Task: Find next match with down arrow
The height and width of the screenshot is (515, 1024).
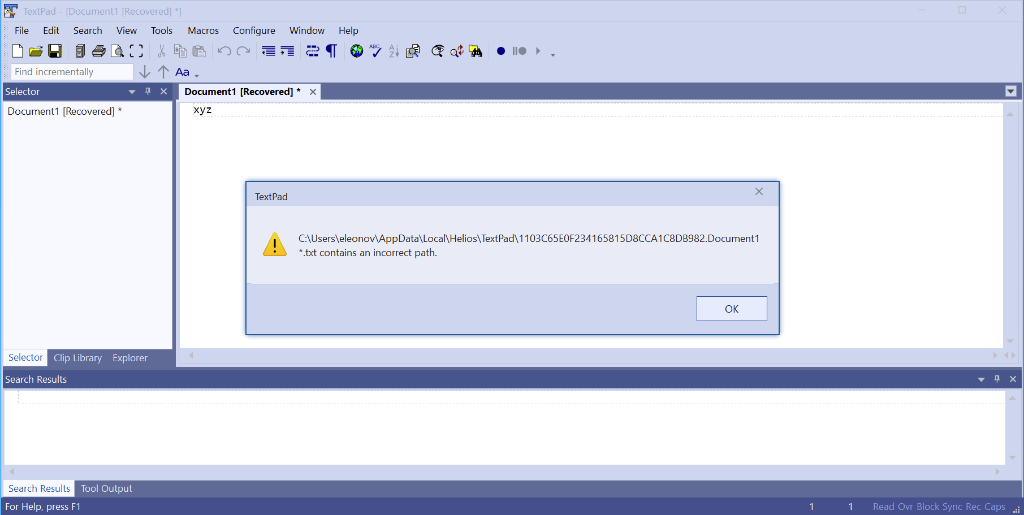Action: coord(145,72)
